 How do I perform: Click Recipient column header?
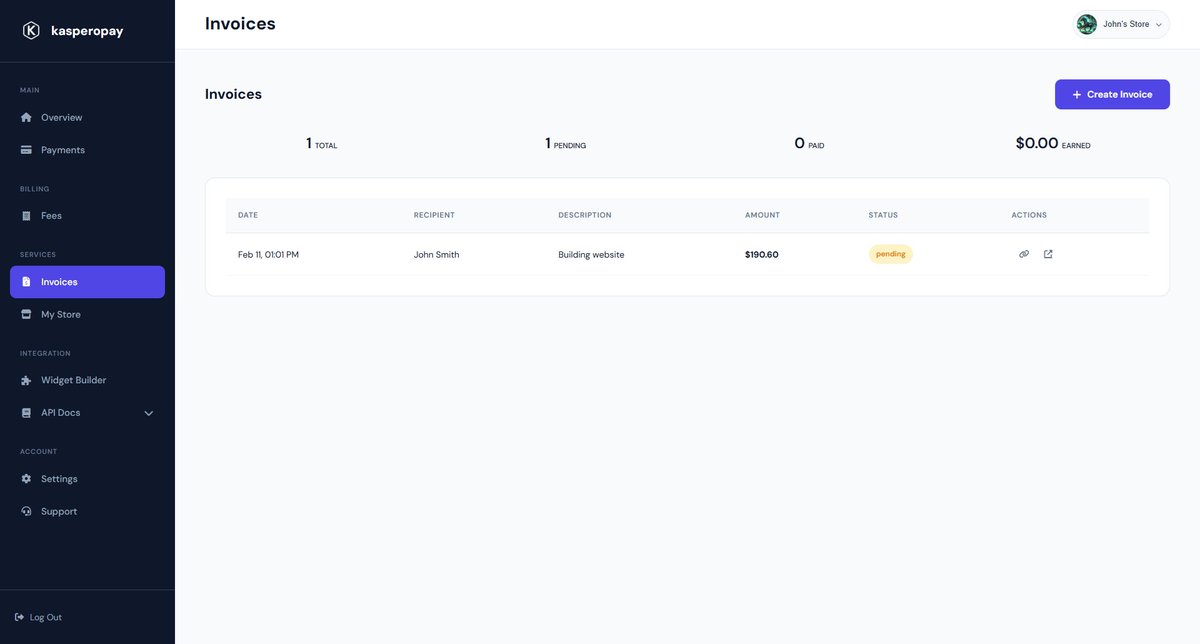[434, 215]
